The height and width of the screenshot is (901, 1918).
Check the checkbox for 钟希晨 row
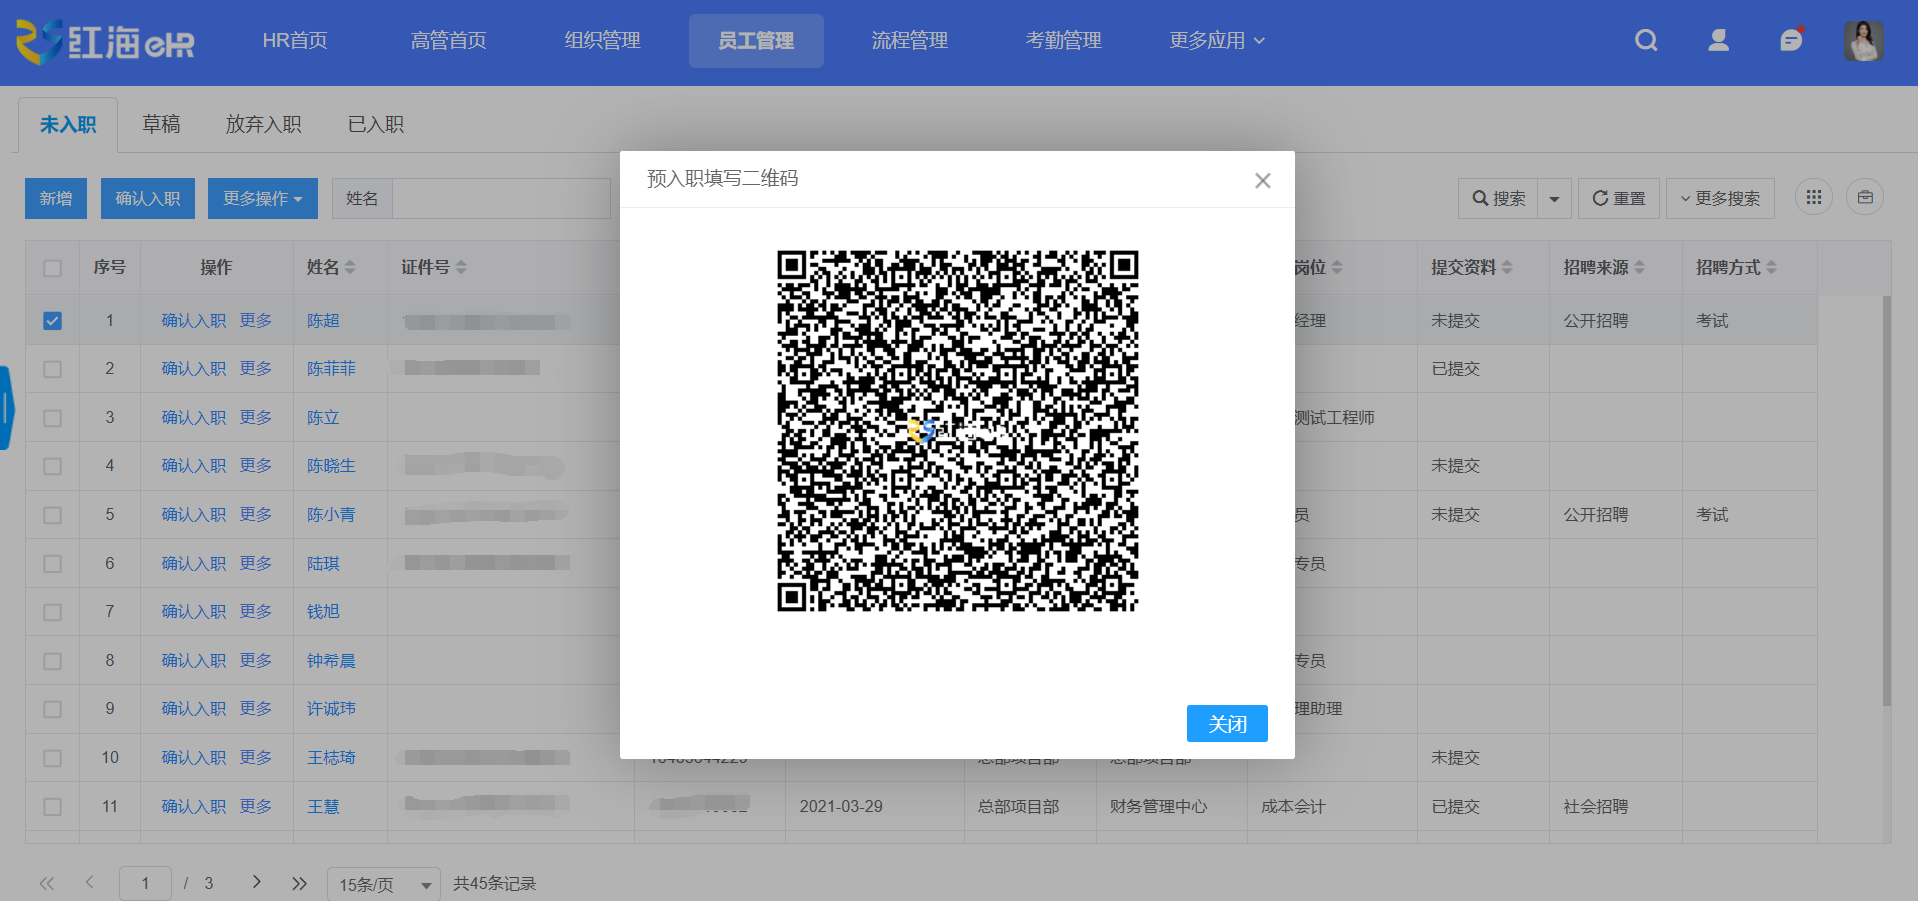click(x=53, y=661)
